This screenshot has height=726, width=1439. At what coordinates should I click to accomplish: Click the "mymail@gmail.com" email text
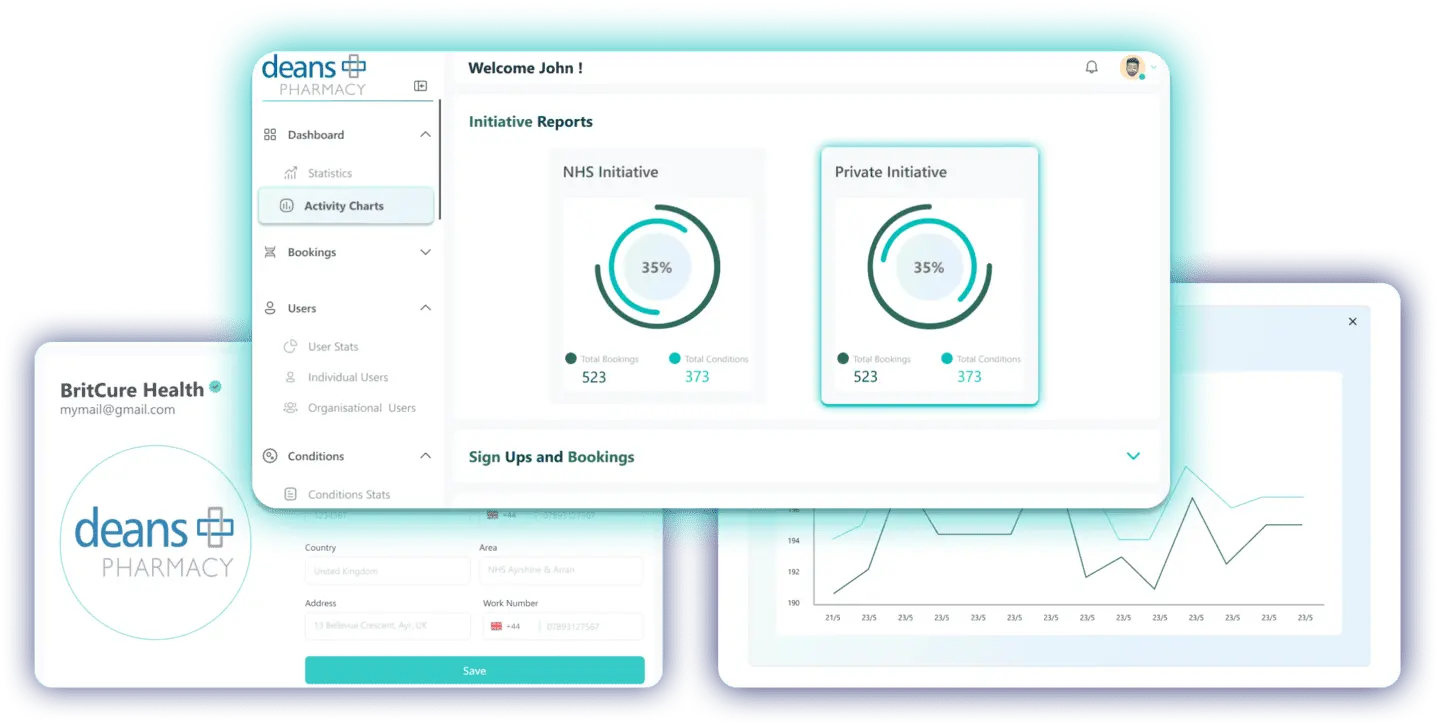coord(117,410)
